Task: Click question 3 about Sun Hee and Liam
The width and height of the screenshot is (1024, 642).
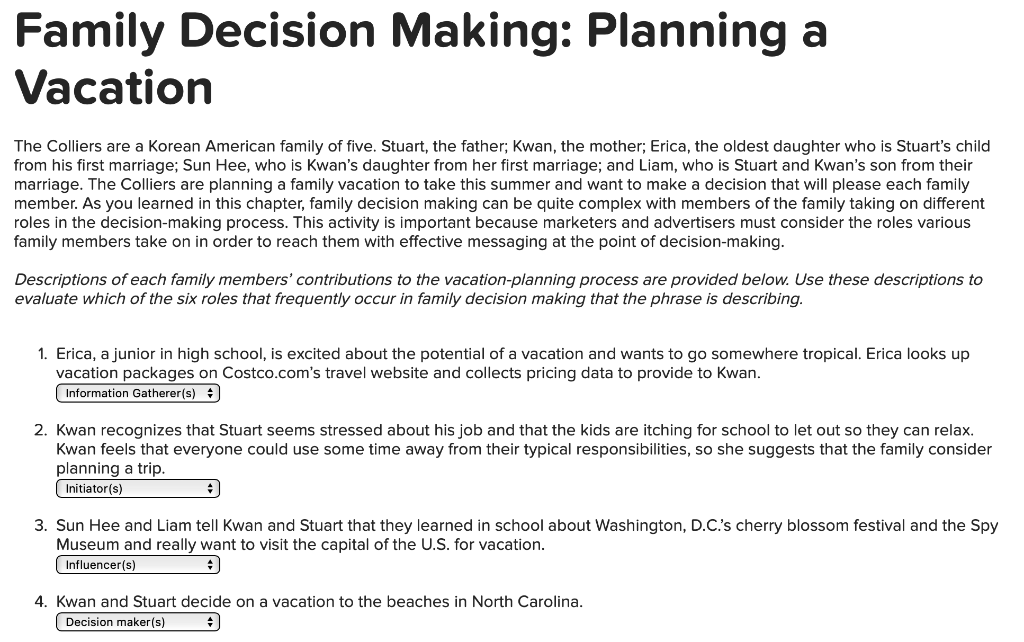Action: click(500, 534)
